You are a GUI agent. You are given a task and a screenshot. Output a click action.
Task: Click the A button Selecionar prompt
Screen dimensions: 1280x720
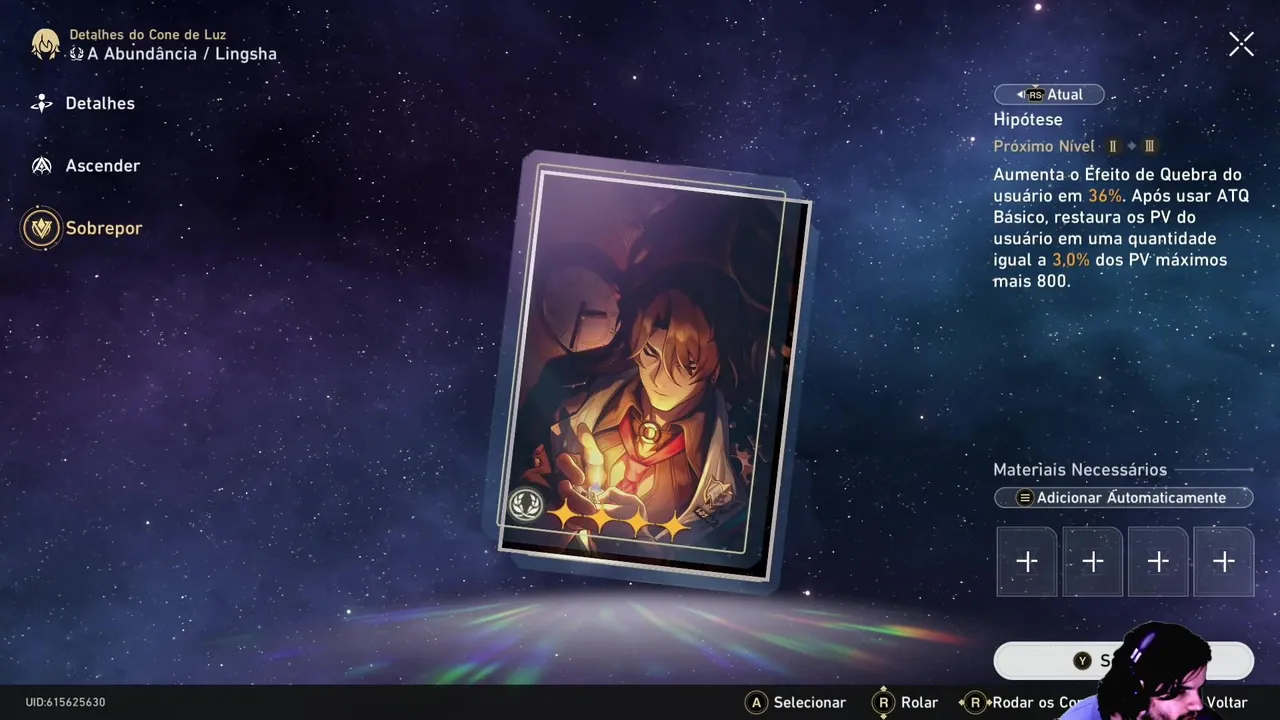tap(796, 703)
